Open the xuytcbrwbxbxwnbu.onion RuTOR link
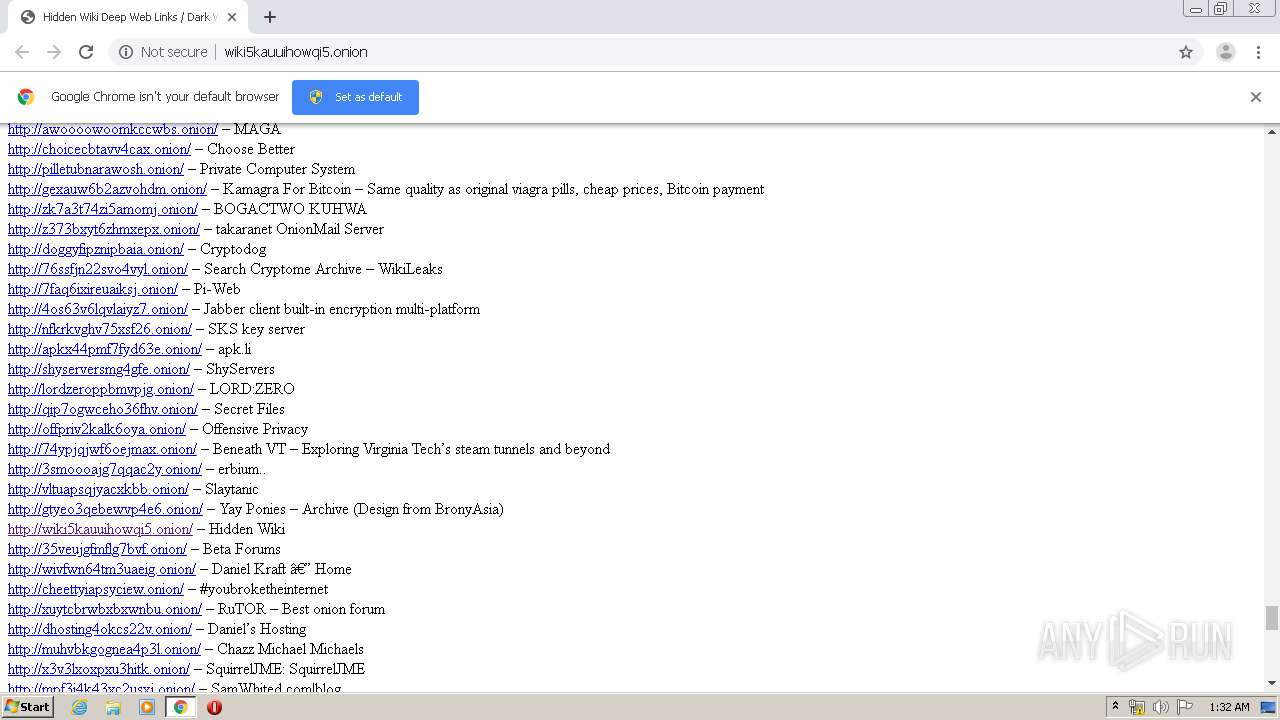The image size is (1280, 720). [105, 609]
